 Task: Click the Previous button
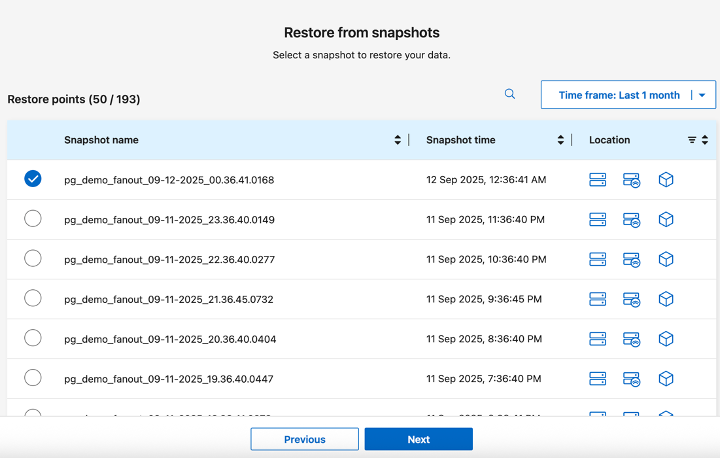tap(304, 439)
